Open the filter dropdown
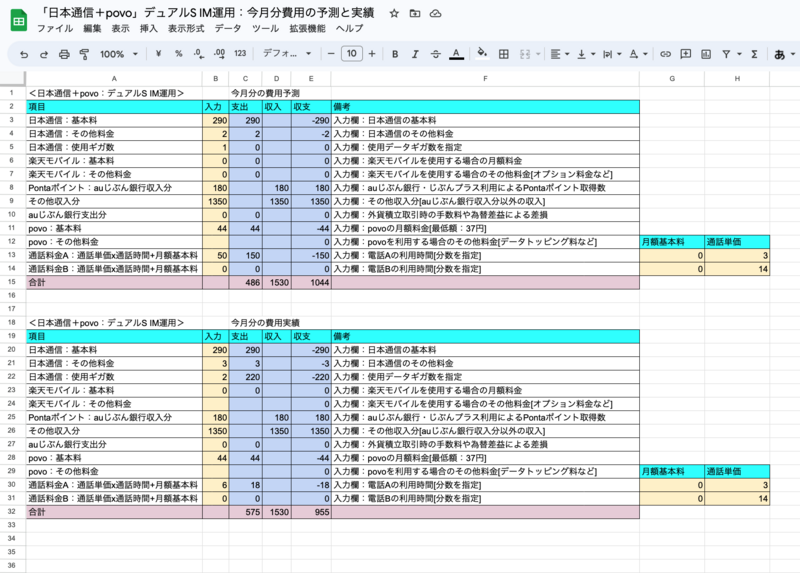This screenshot has width=800, height=573. pos(731,54)
